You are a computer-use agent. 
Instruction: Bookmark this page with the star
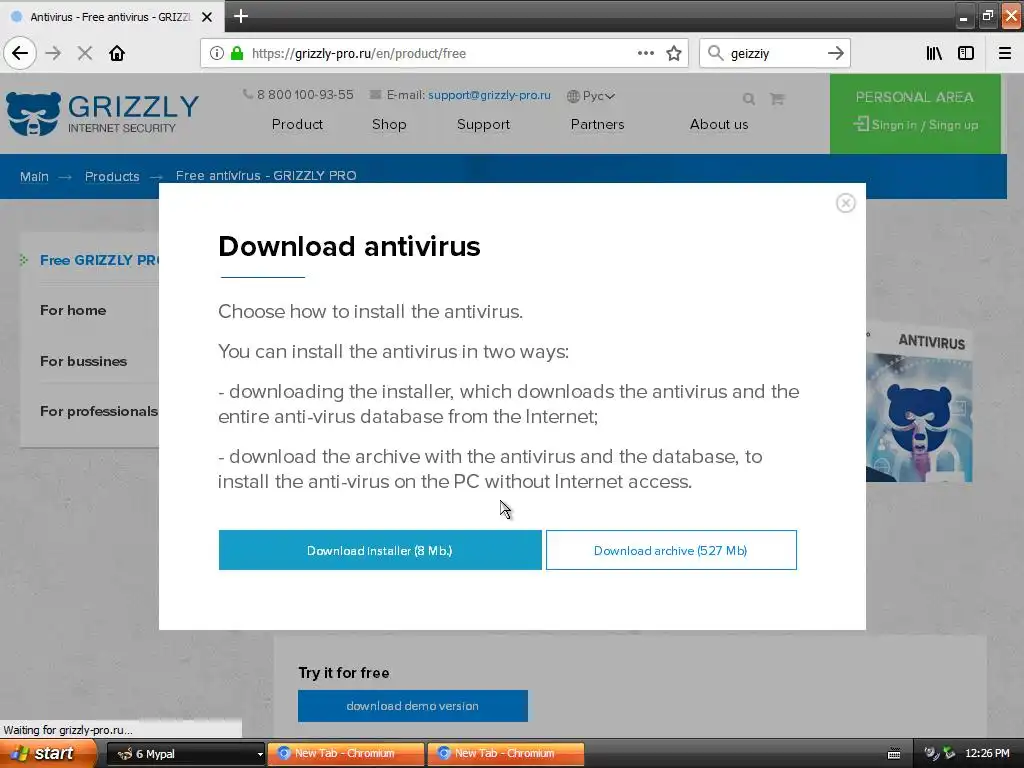click(674, 54)
